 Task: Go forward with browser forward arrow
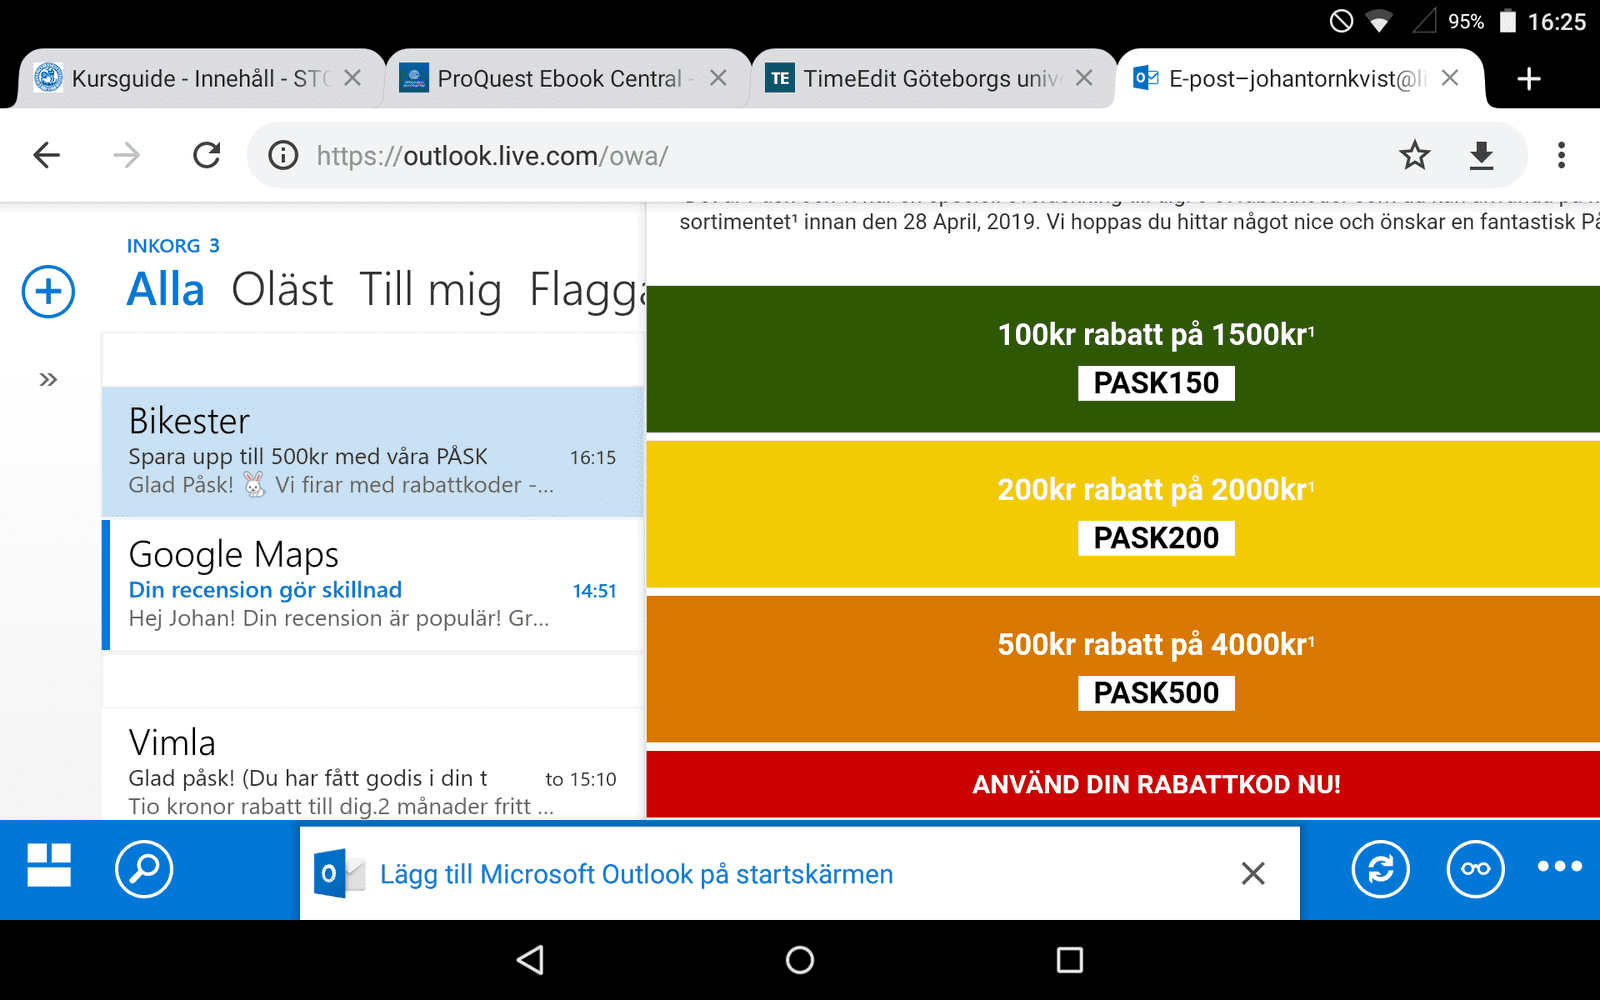127,155
